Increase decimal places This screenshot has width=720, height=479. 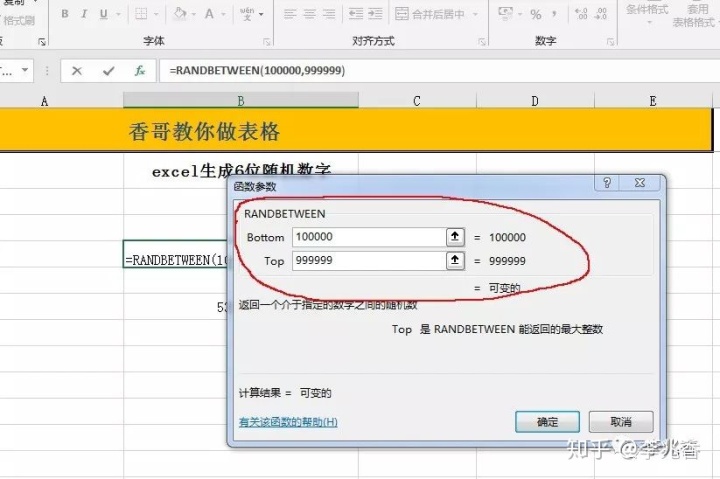pos(581,14)
